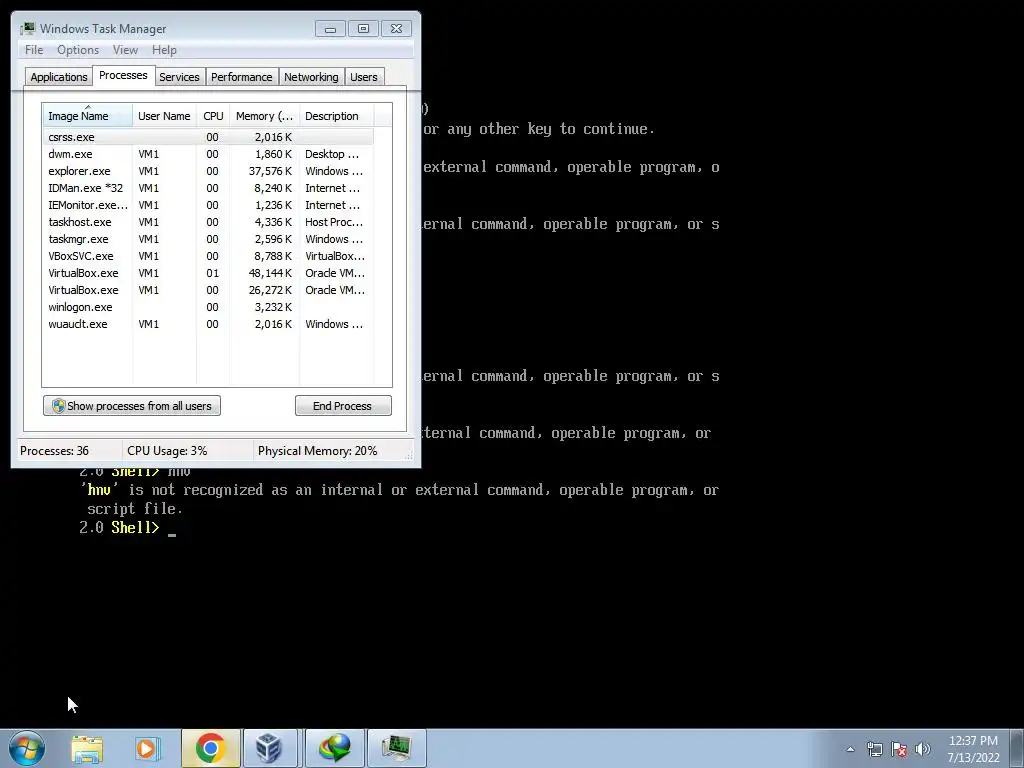Click CPU Usage: 3% in status bar
This screenshot has width=1024, height=768.
167,451
